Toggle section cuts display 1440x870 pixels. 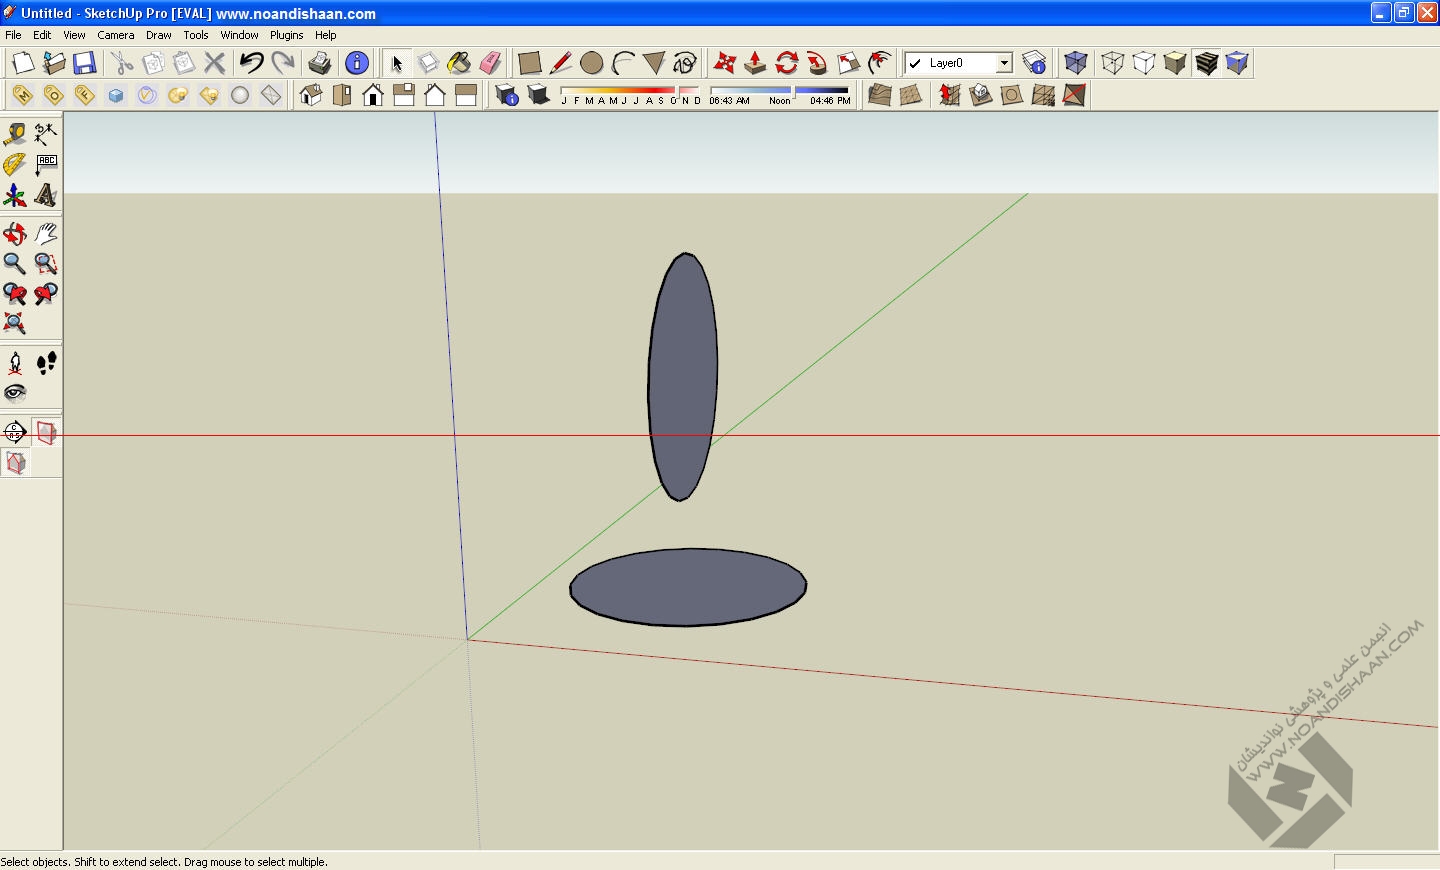15,463
